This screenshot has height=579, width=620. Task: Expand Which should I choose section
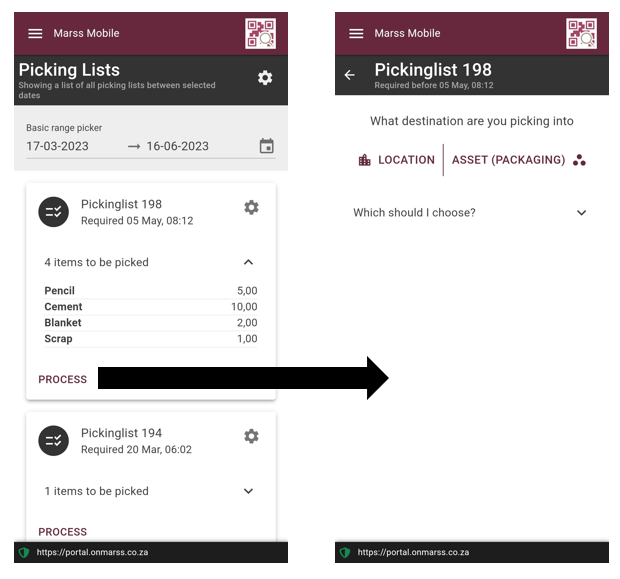pos(470,213)
